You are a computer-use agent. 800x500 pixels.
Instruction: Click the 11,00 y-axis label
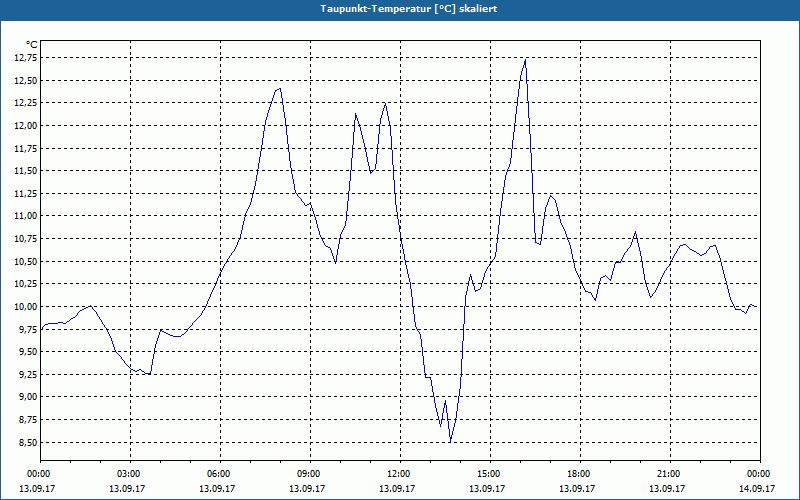(x=26, y=216)
